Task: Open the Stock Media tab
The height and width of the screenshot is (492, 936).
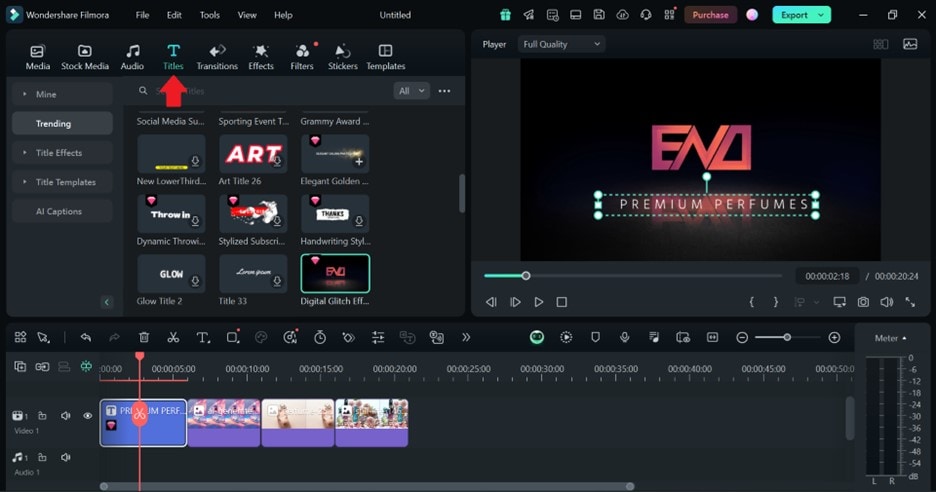Action: [85, 58]
